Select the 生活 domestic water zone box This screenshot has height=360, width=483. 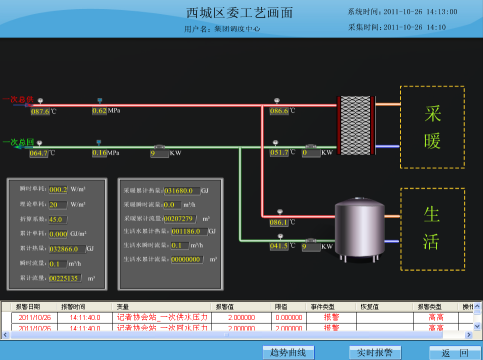432,229
